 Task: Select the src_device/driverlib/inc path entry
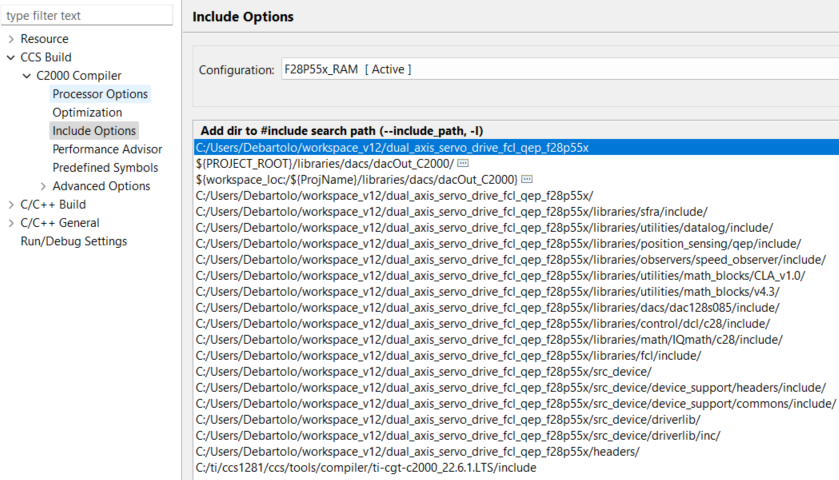click(x=457, y=435)
